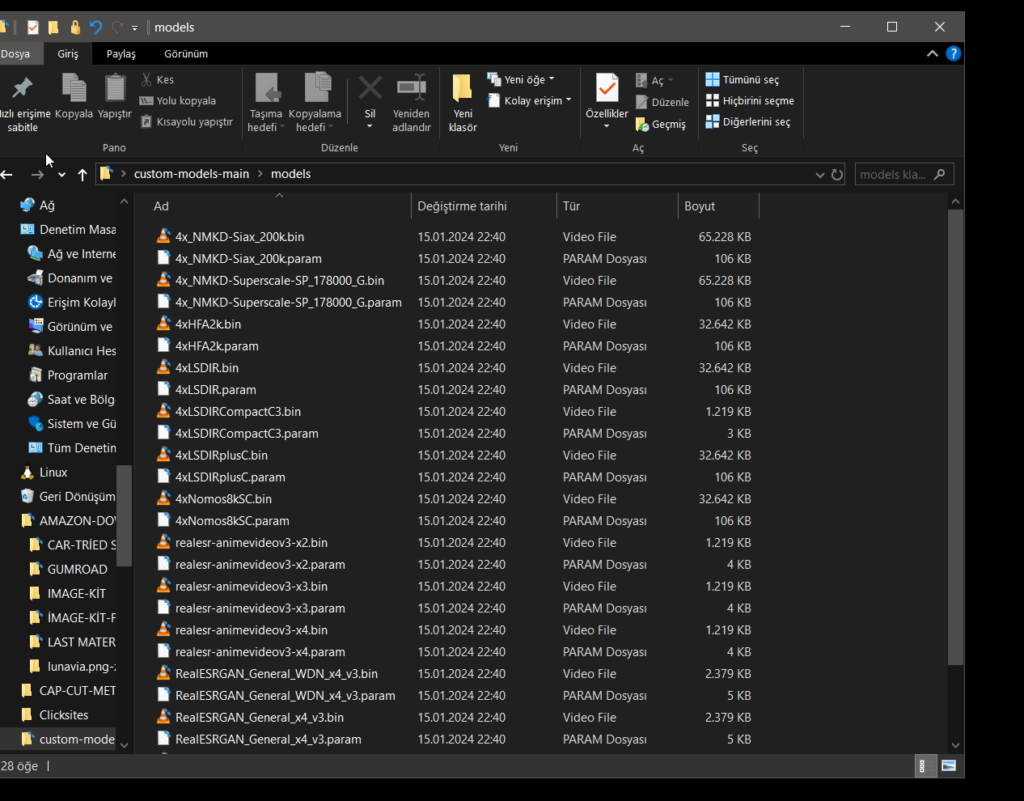Create a folder with Yeni klasör

coord(462,102)
